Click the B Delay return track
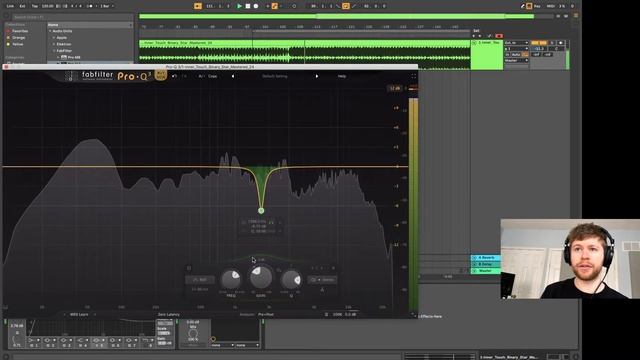640x360 pixels. [x=486, y=264]
